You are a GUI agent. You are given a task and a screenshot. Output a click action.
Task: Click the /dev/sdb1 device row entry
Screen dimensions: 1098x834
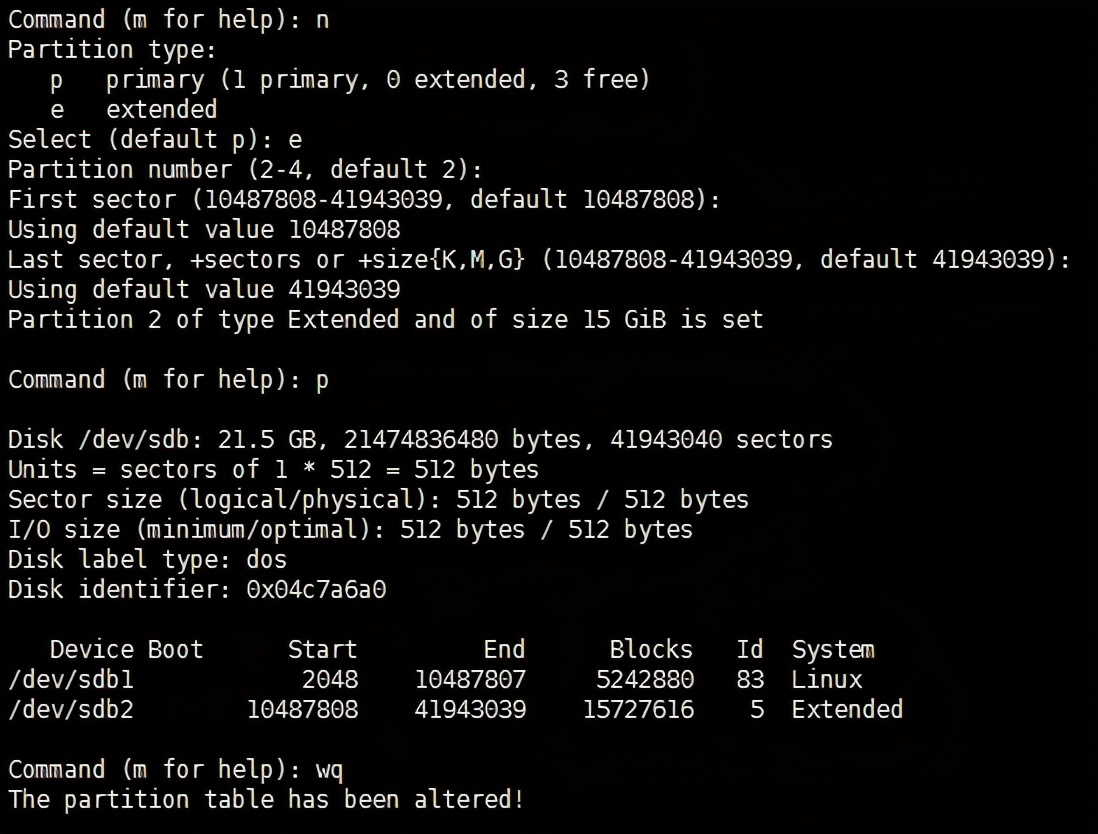tap(71, 680)
